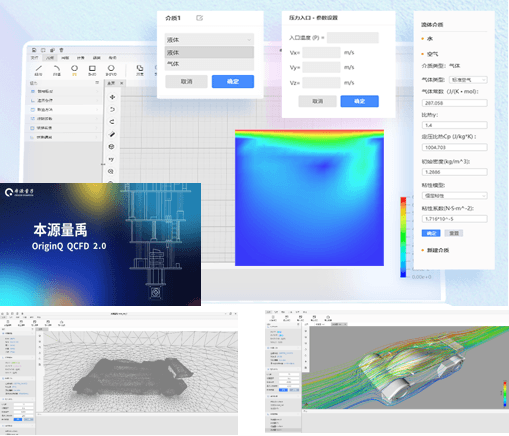Click the Vx velocity input field
The width and height of the screenshot is (509, 436).
(x=321, y=53)
